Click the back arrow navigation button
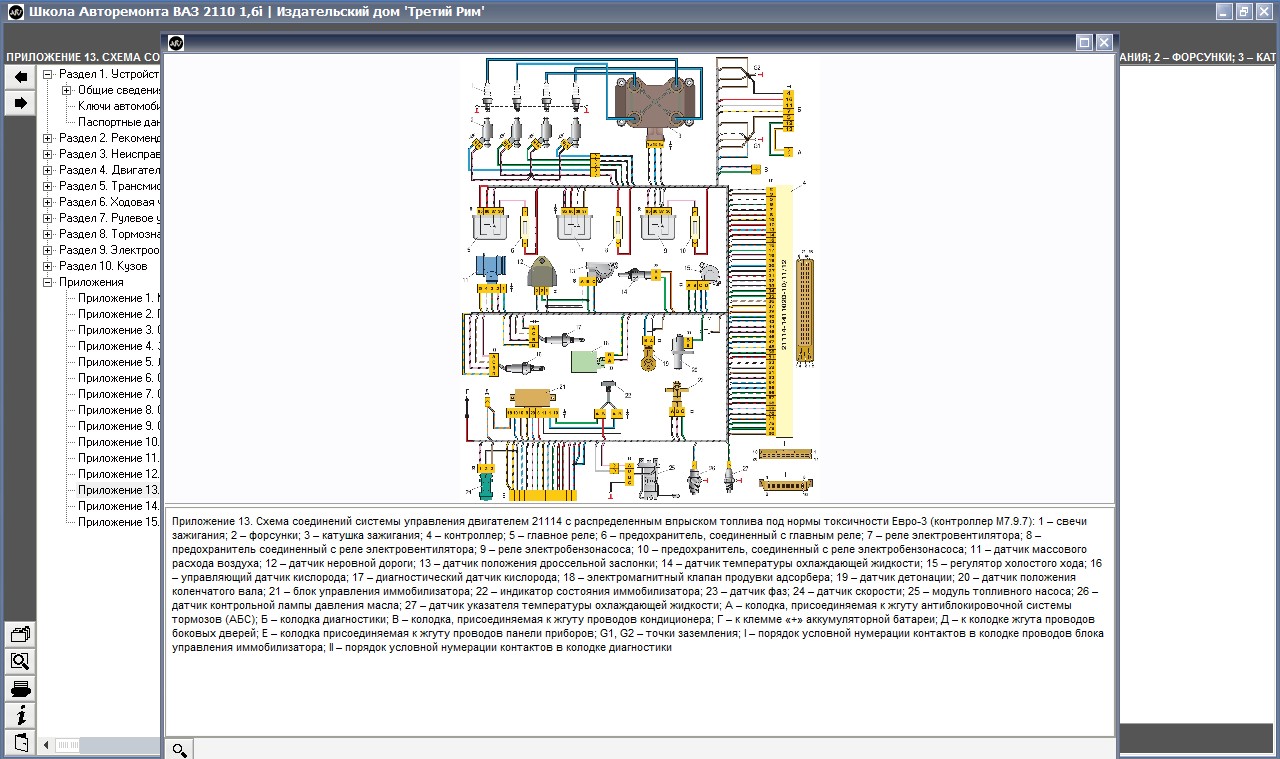This screenshot has height=759, width=1280. pos(20,77)
